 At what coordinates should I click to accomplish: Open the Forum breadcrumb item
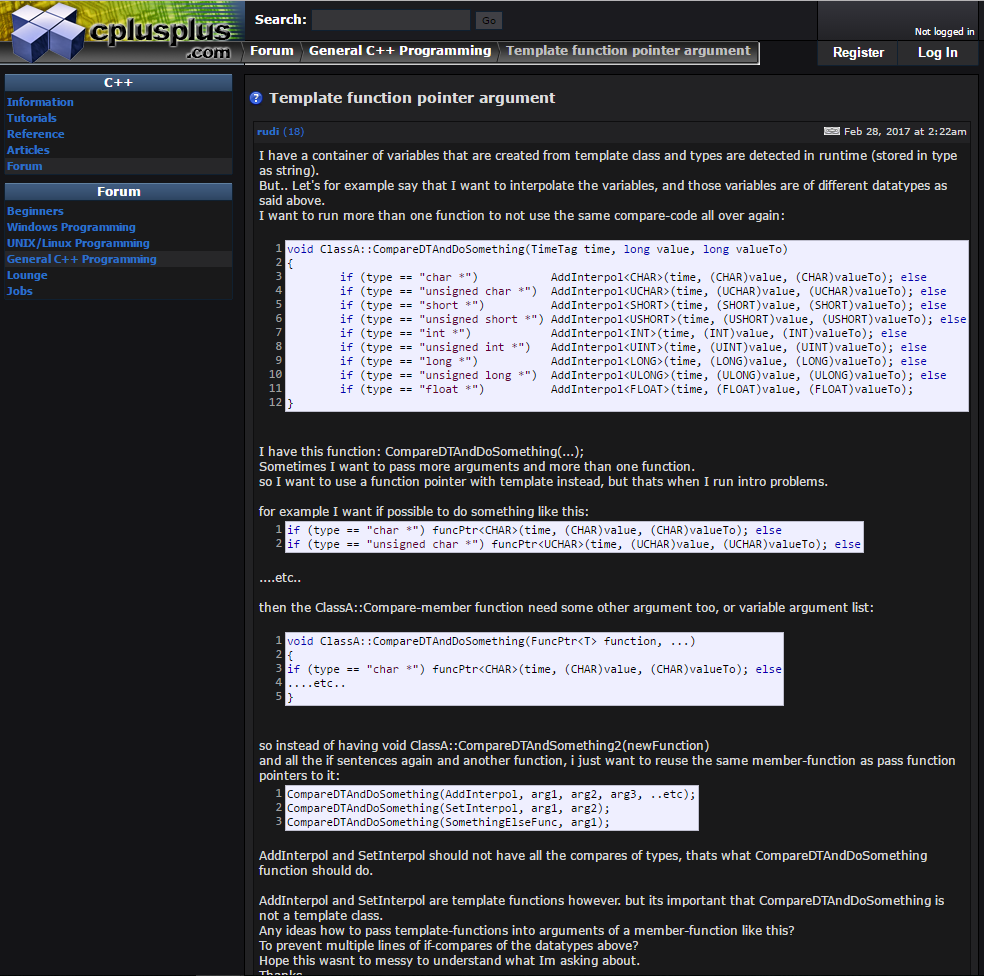click(271, 50)
